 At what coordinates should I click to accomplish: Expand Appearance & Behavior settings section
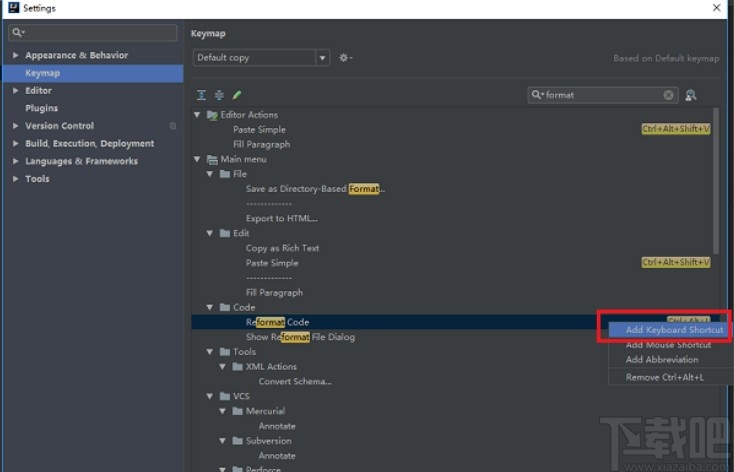pyautogui.click(x=15, y=56)
